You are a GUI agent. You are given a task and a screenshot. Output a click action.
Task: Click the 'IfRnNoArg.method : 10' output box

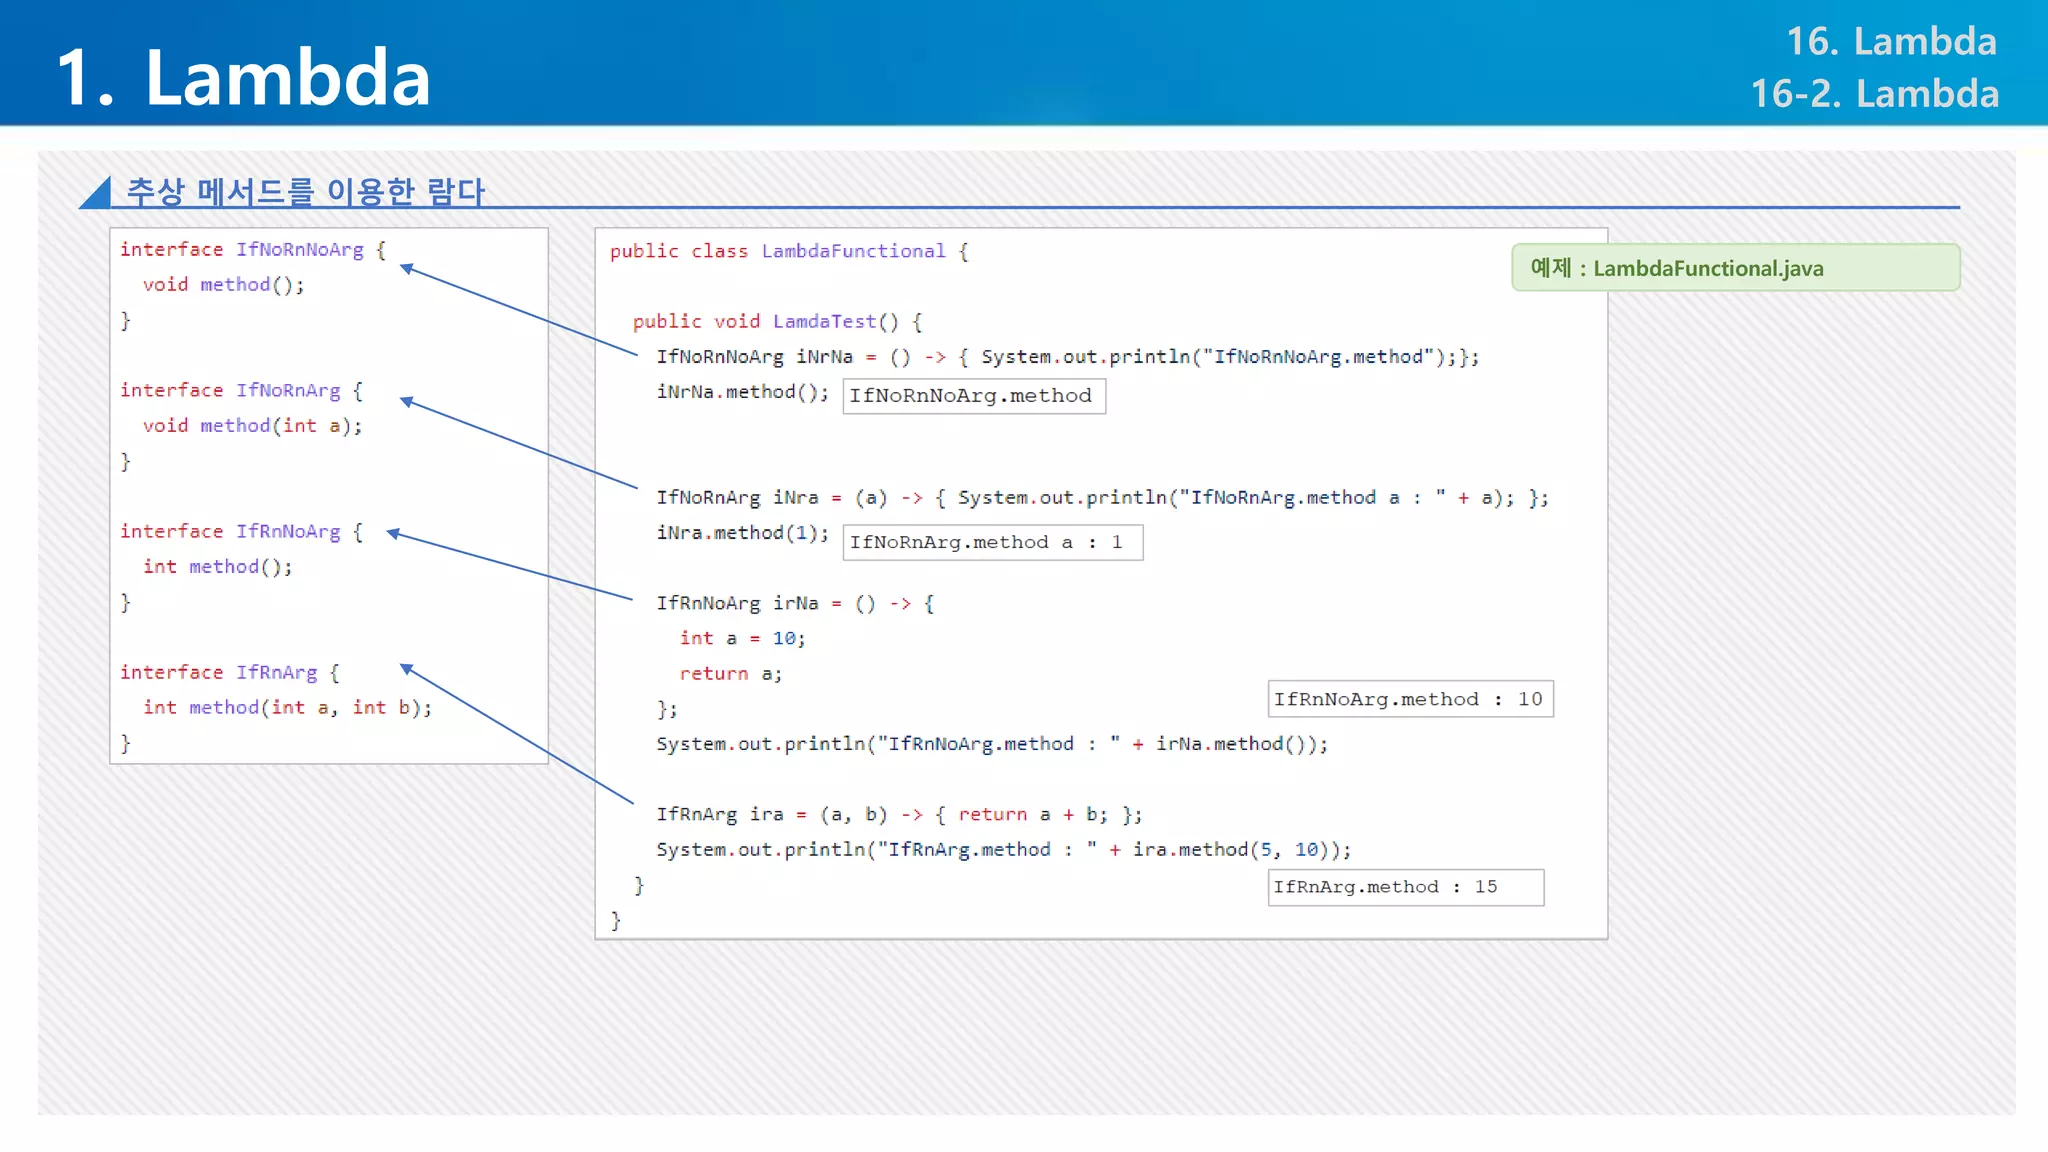click(1409, 699)
